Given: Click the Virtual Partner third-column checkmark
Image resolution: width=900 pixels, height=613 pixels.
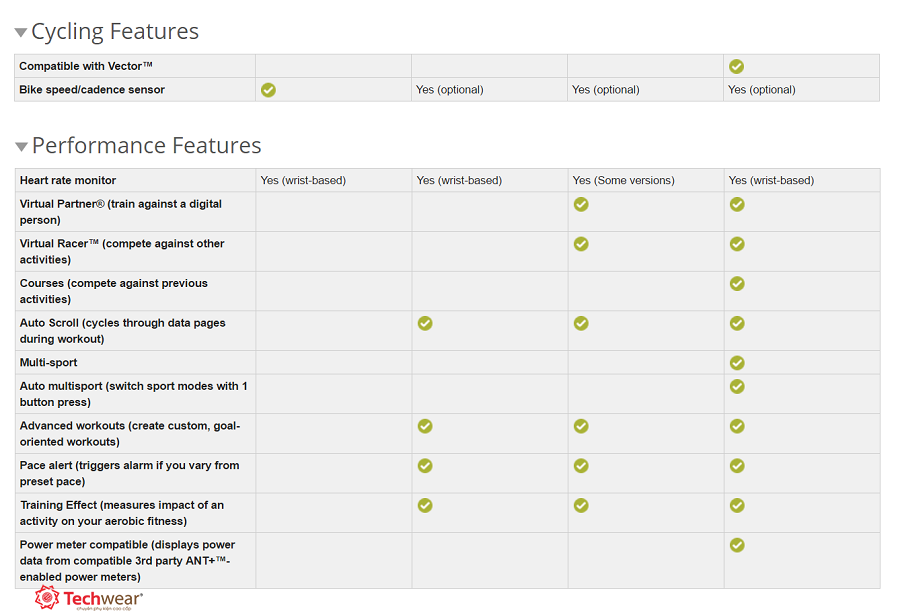Looking at the screenshot, I should (x=581, y=205).
